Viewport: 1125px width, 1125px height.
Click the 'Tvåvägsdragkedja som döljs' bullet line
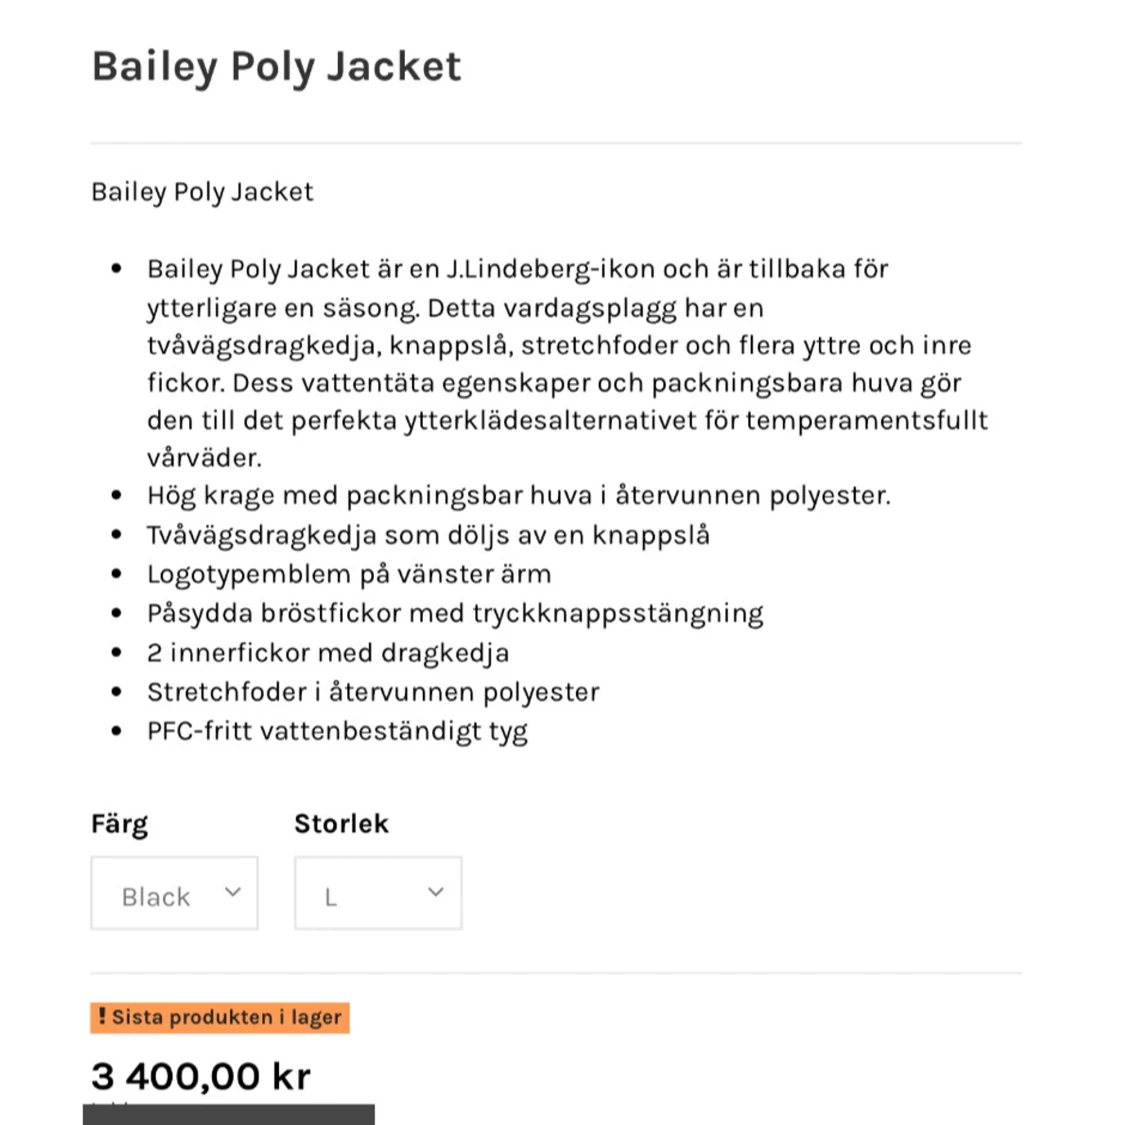[x=428, y=535]
